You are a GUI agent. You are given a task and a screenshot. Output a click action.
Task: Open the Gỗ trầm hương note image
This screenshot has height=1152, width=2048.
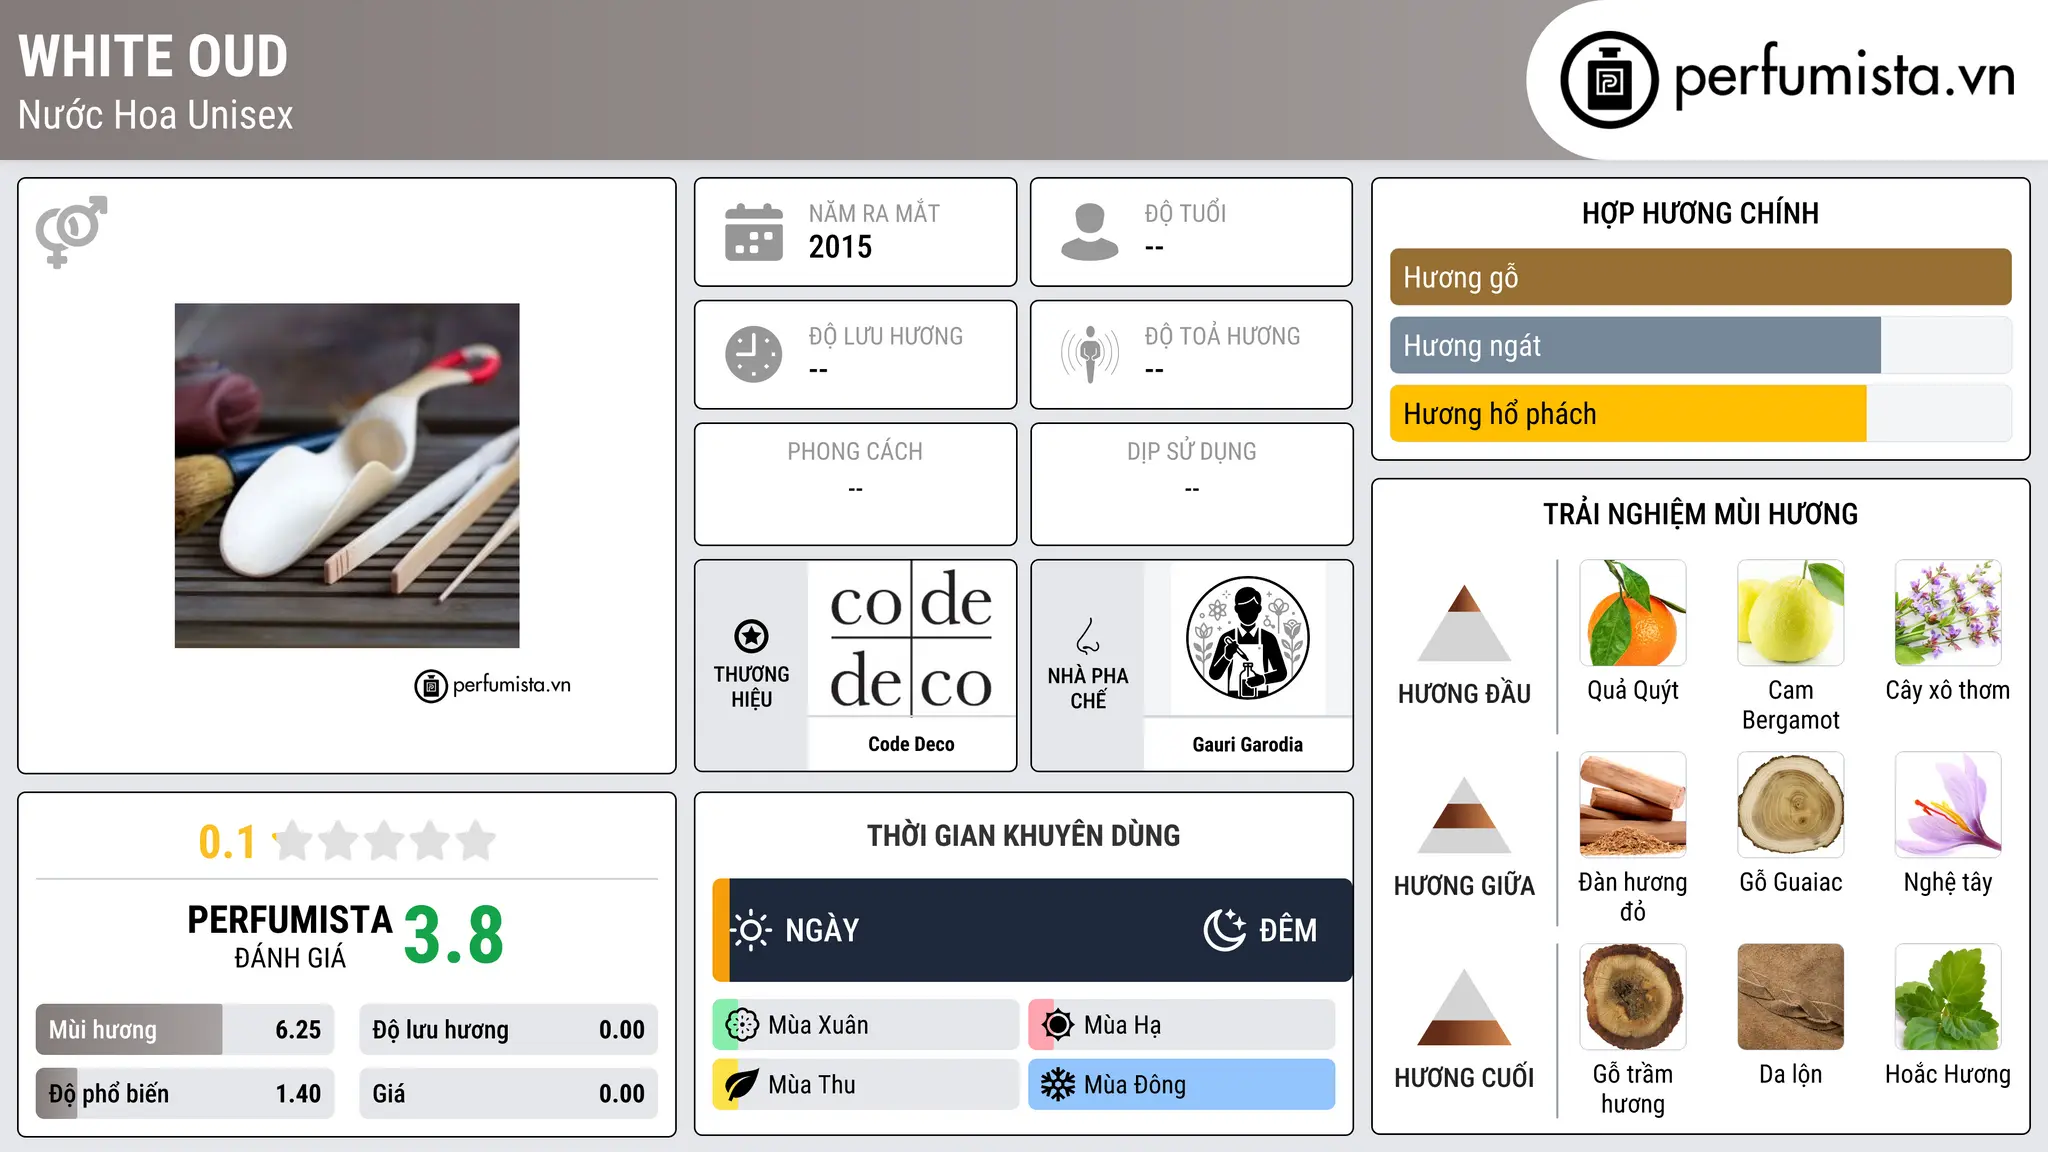1633,997
